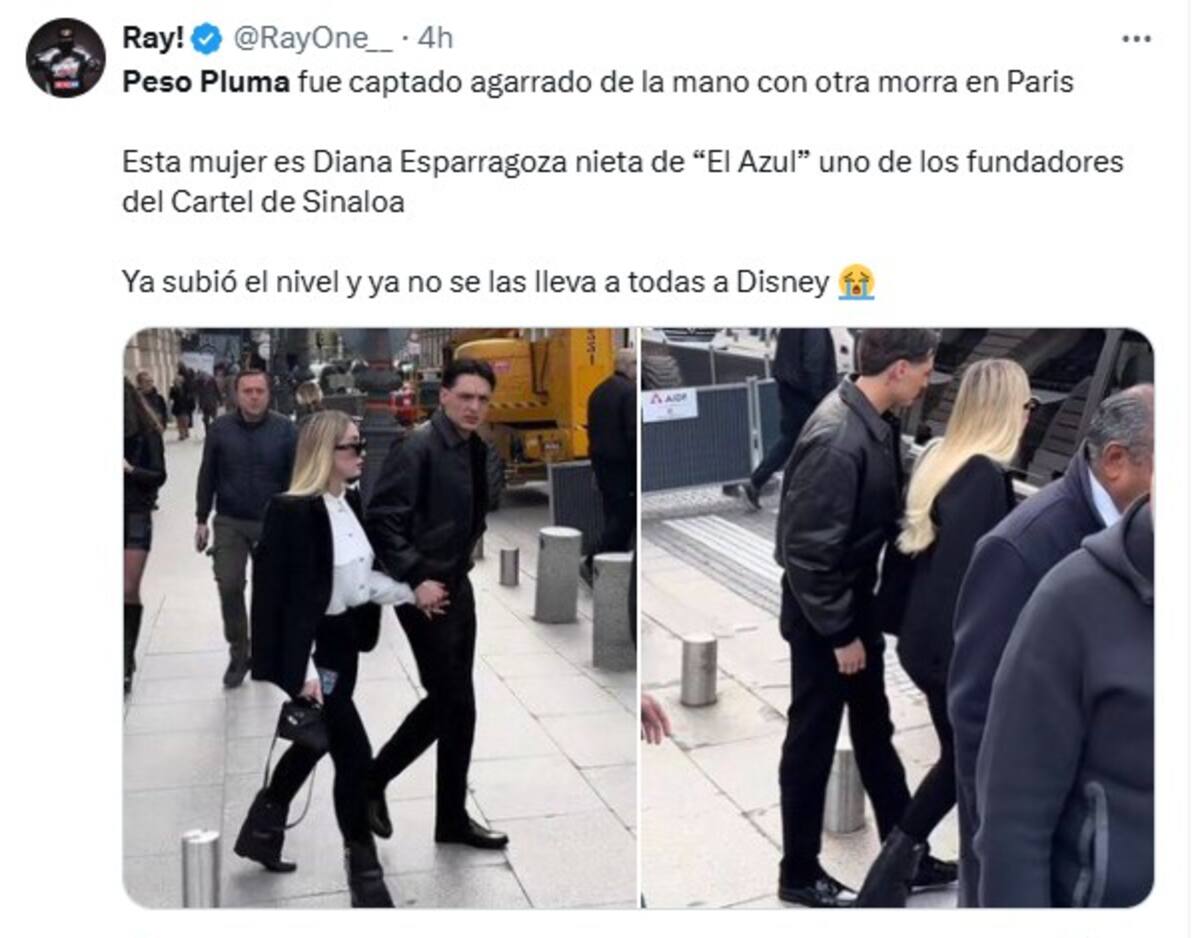This screenshot has width=1200, height=938.
Task: Open the 4h timestamp permalink
Action: point(435,39)
